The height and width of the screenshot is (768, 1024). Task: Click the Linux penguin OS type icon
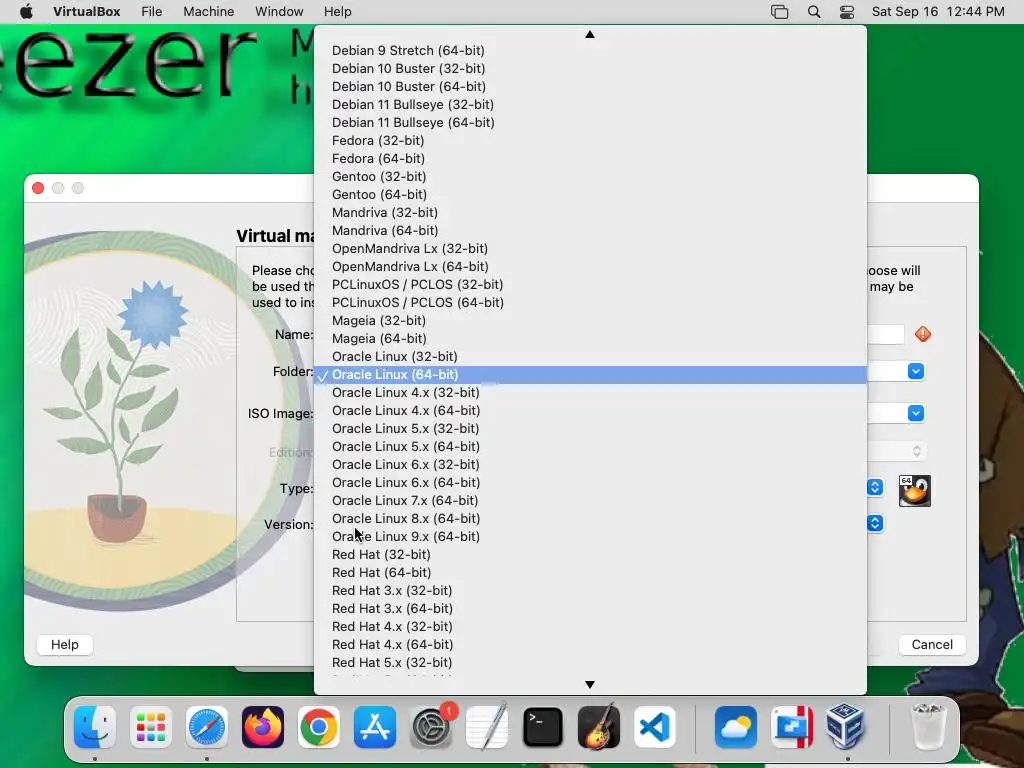pos(914,490)
